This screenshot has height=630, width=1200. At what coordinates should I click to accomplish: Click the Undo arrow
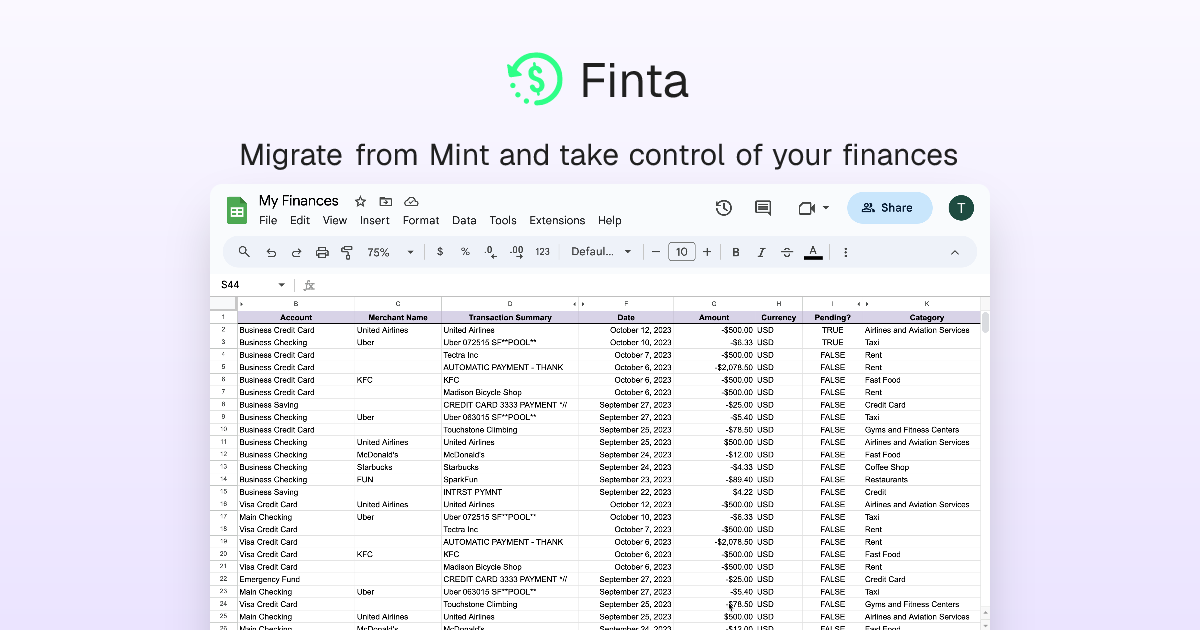point(271,252)
